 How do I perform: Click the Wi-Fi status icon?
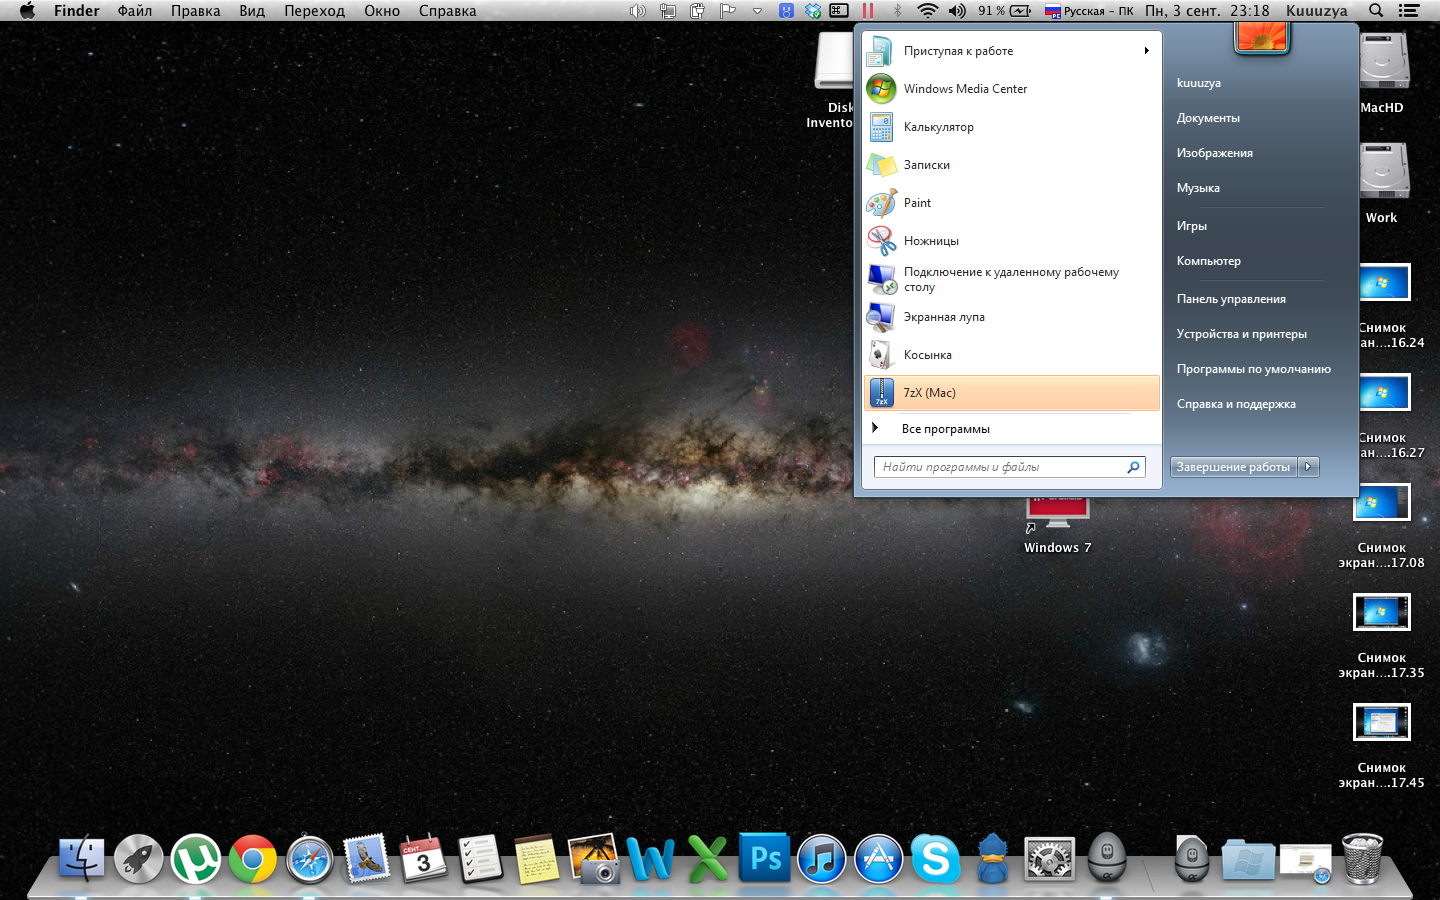pos(928,11)
